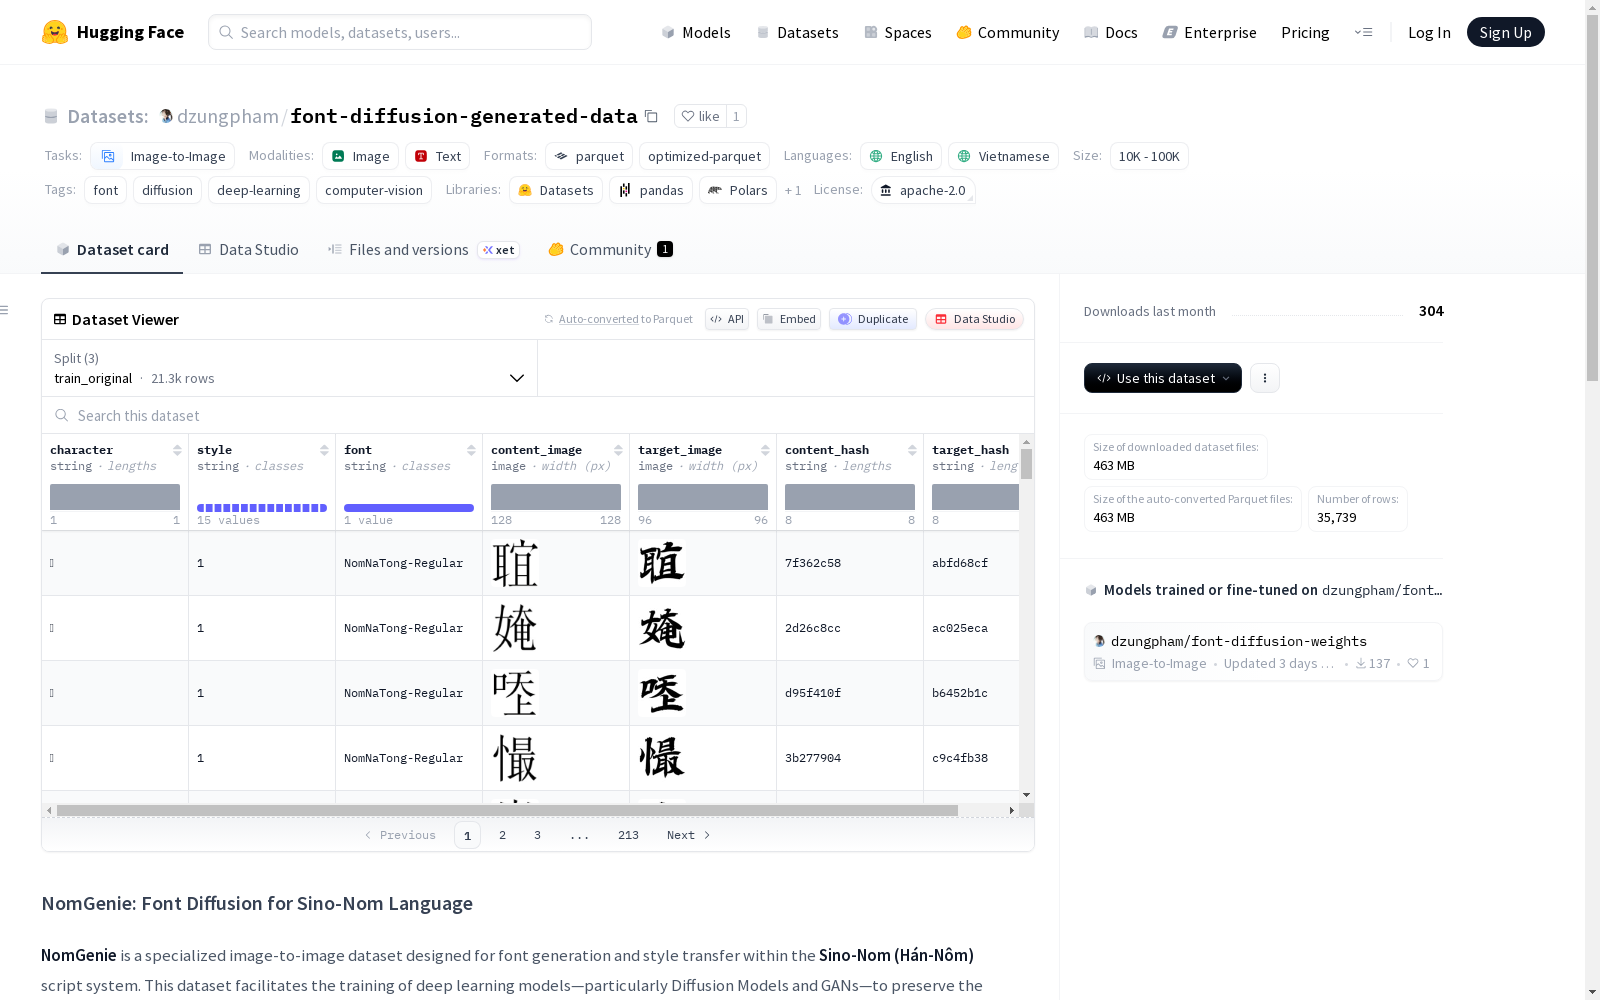Viewport: 1600px width, 1000px height.
Task: Like the dataset with heart button
Action: pos(700,116)
